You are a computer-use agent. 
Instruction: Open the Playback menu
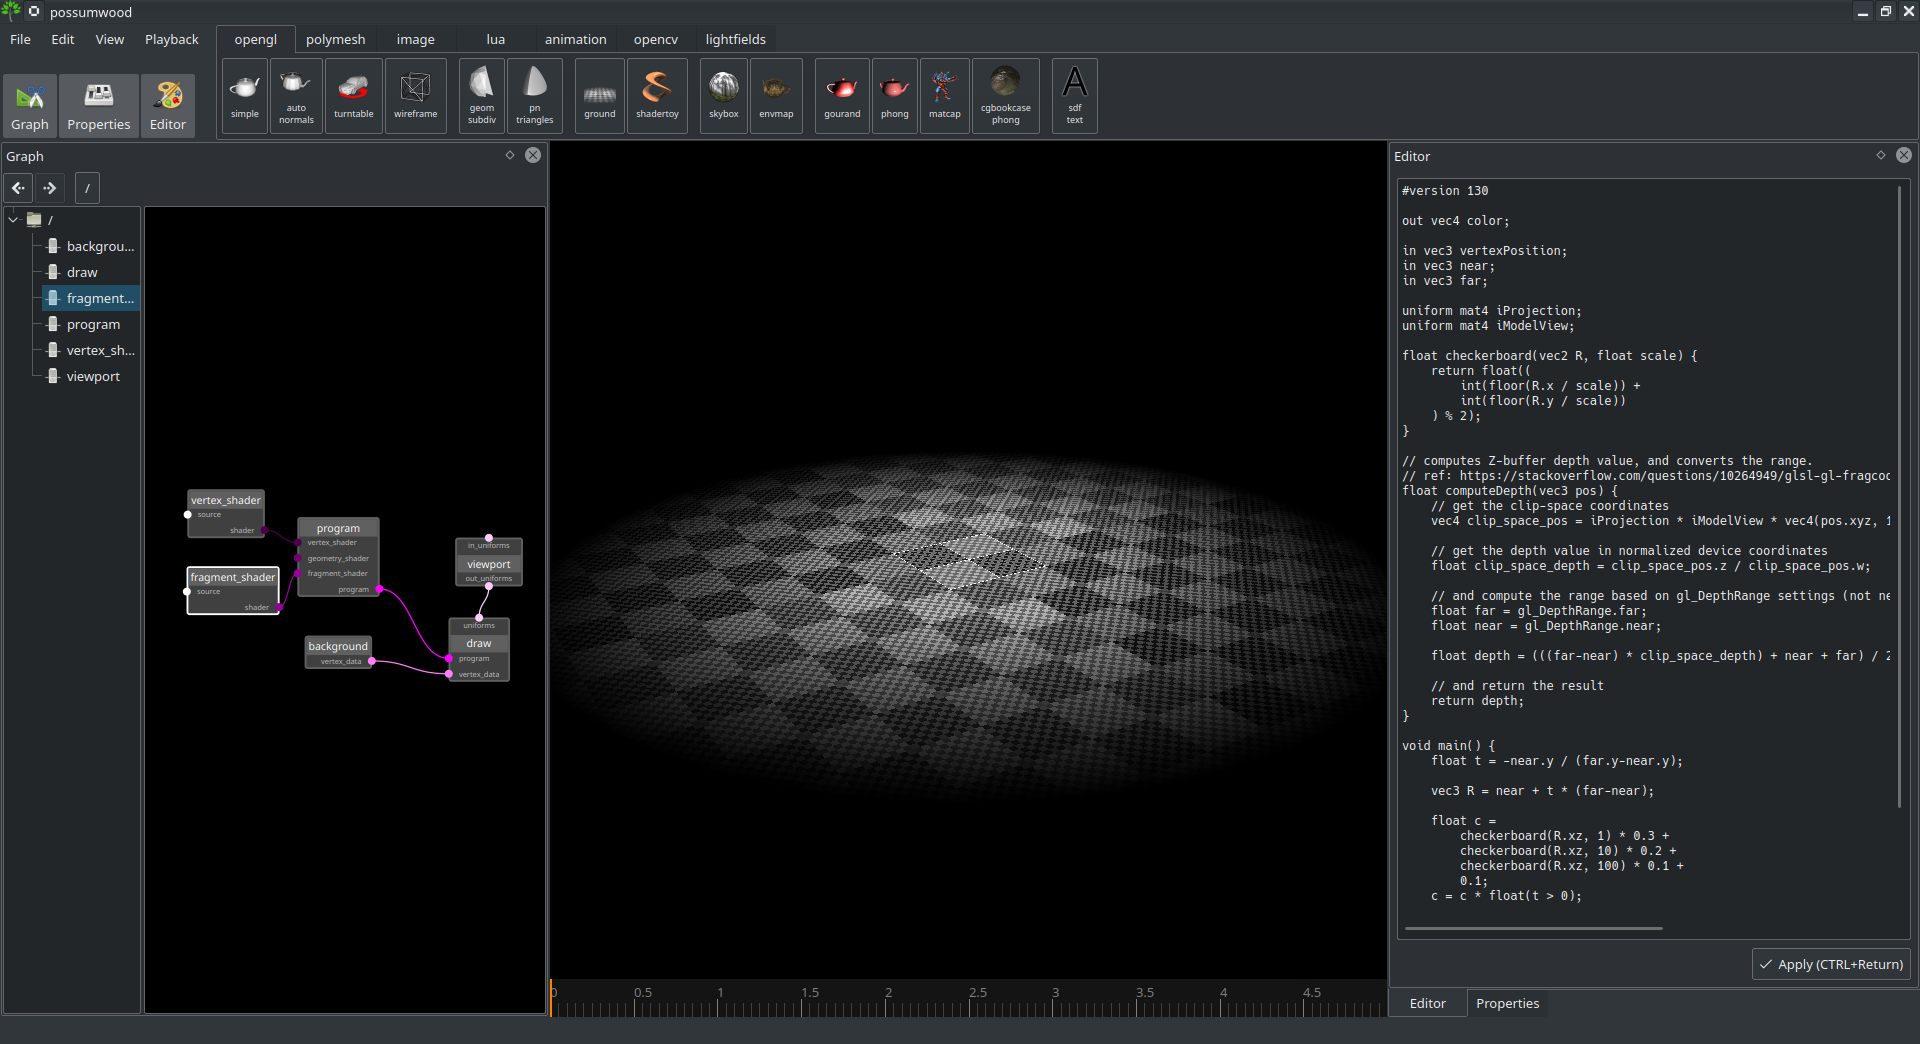pos(171,40)
